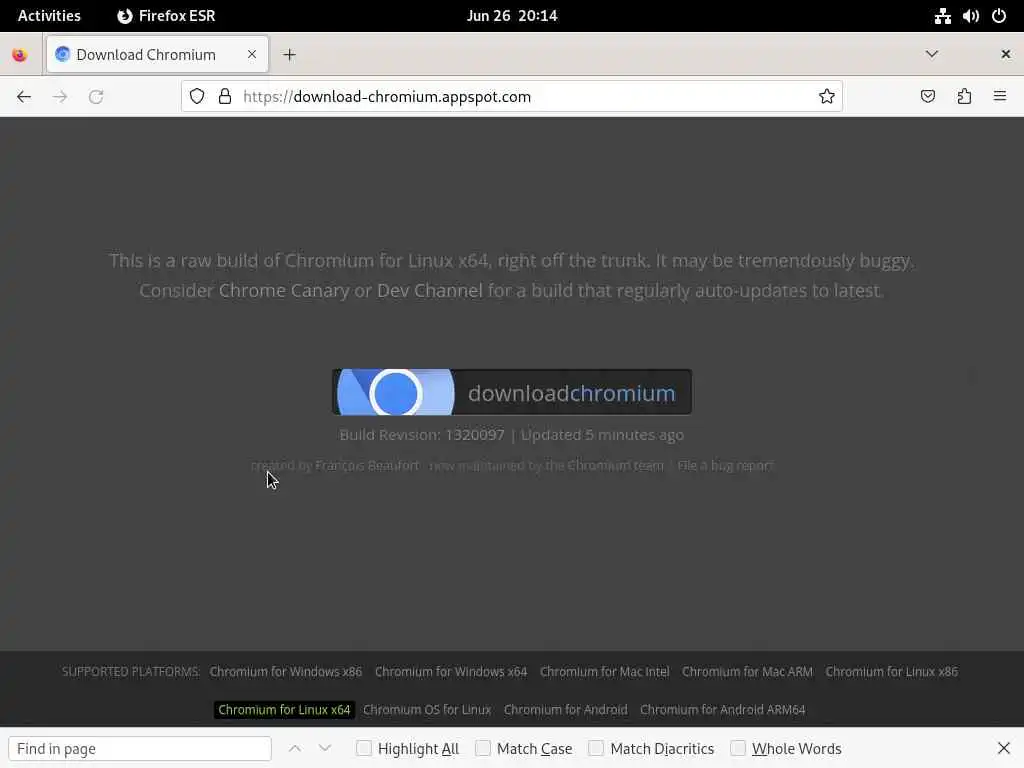Enable Whole Words checkbox
1024x768 pixels.
tap(737, 748)
